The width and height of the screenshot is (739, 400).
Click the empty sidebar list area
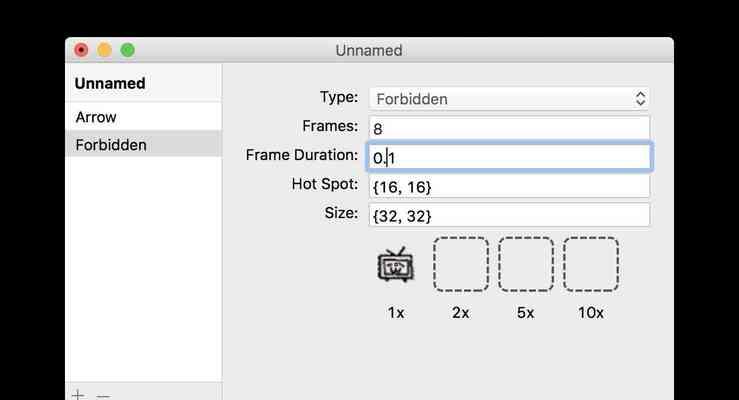[x=143, y=269]
